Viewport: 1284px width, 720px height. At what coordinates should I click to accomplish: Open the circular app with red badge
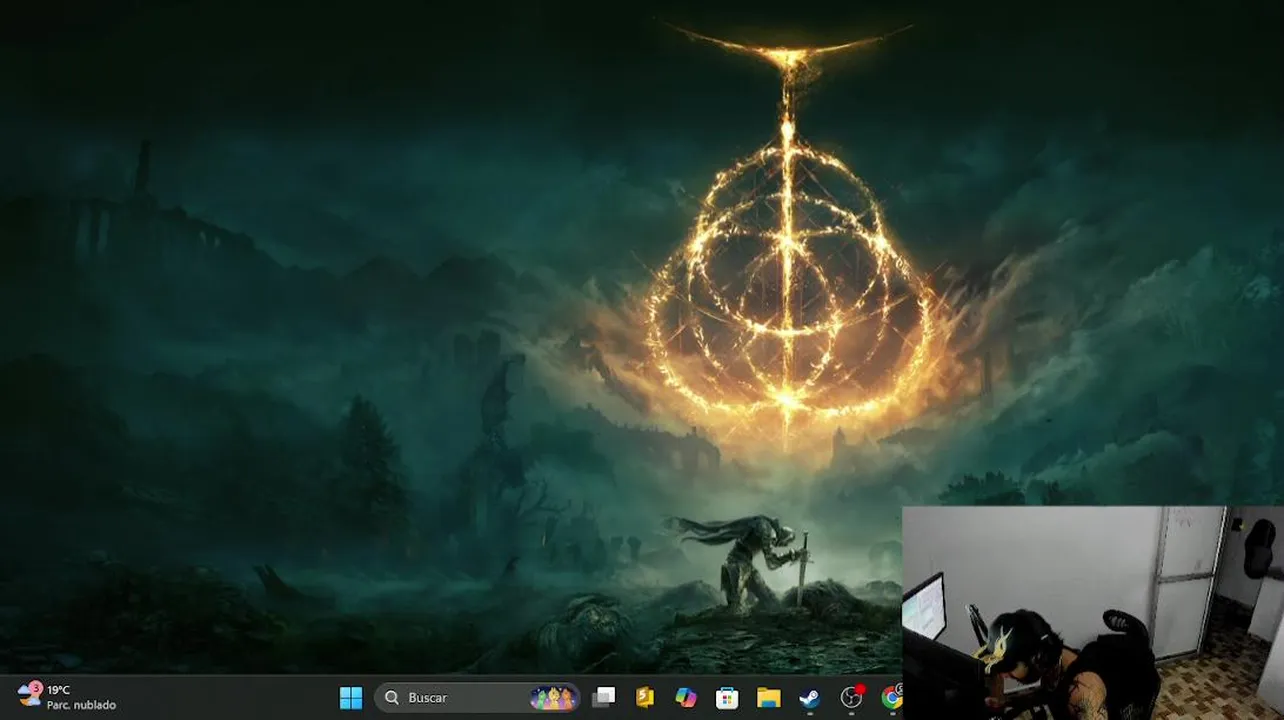click(852, 697)
